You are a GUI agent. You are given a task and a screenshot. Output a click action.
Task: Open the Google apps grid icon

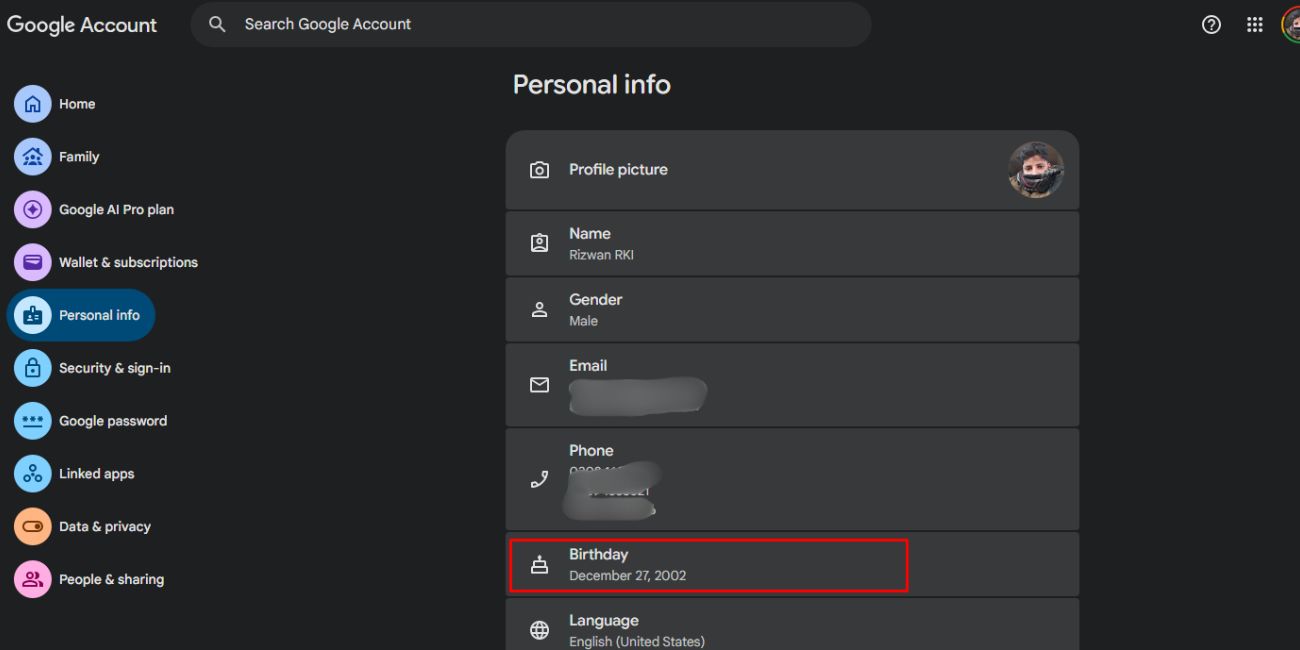(x=1255, y=25)
